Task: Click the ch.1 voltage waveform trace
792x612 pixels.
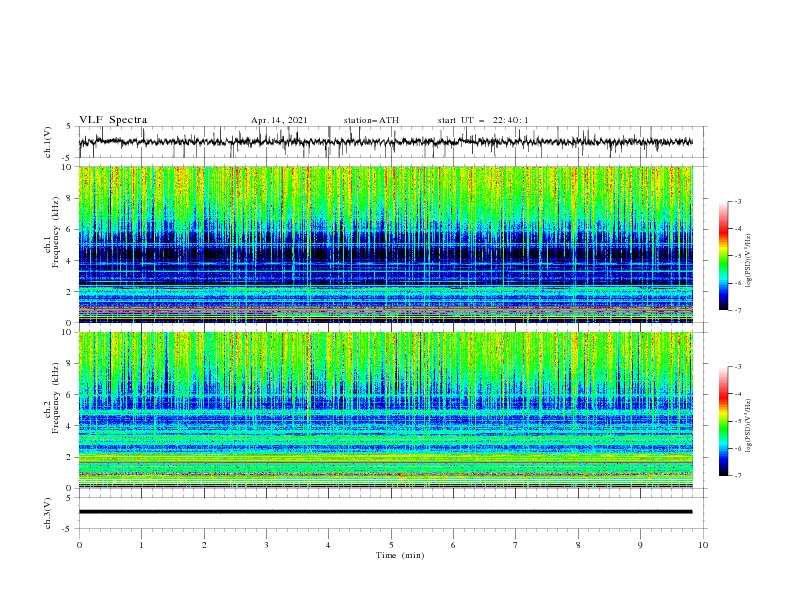Action: 385,142
